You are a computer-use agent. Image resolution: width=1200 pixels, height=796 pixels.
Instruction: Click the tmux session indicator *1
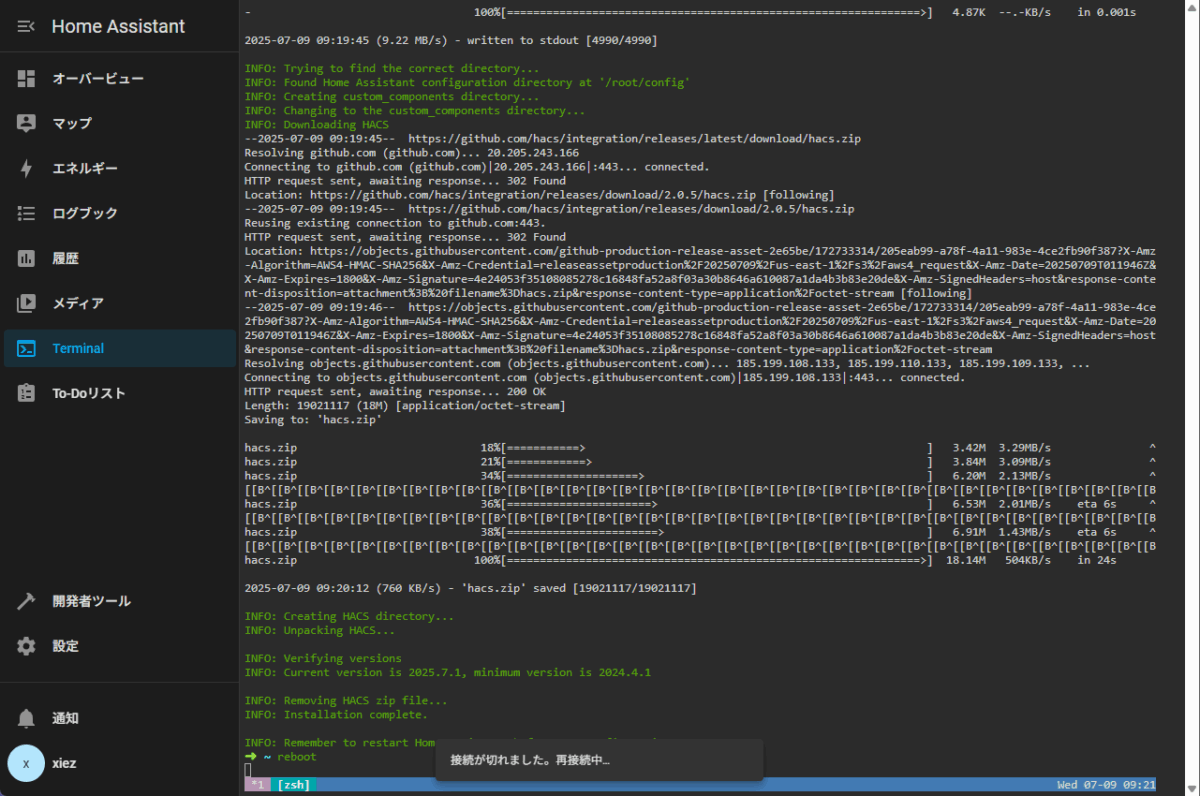tap(257, 785)
